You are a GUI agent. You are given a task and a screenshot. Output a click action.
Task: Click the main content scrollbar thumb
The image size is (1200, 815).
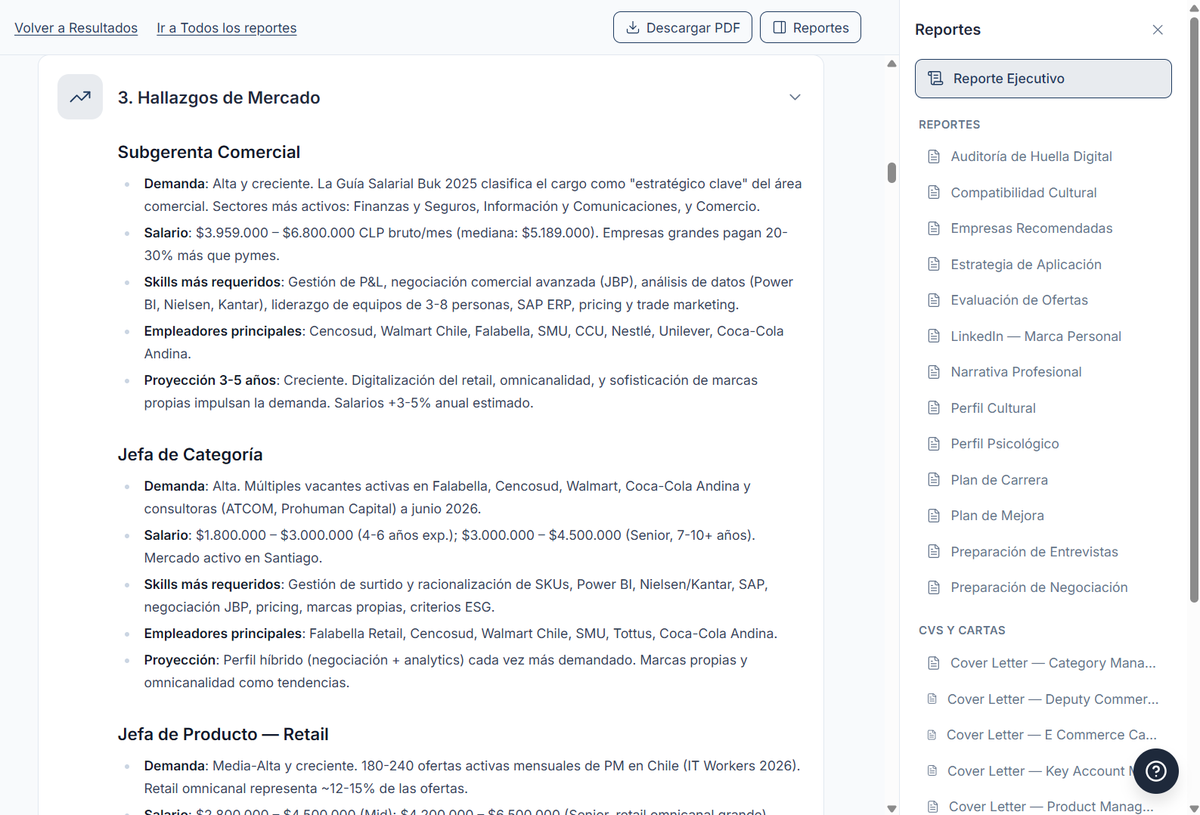892,172
